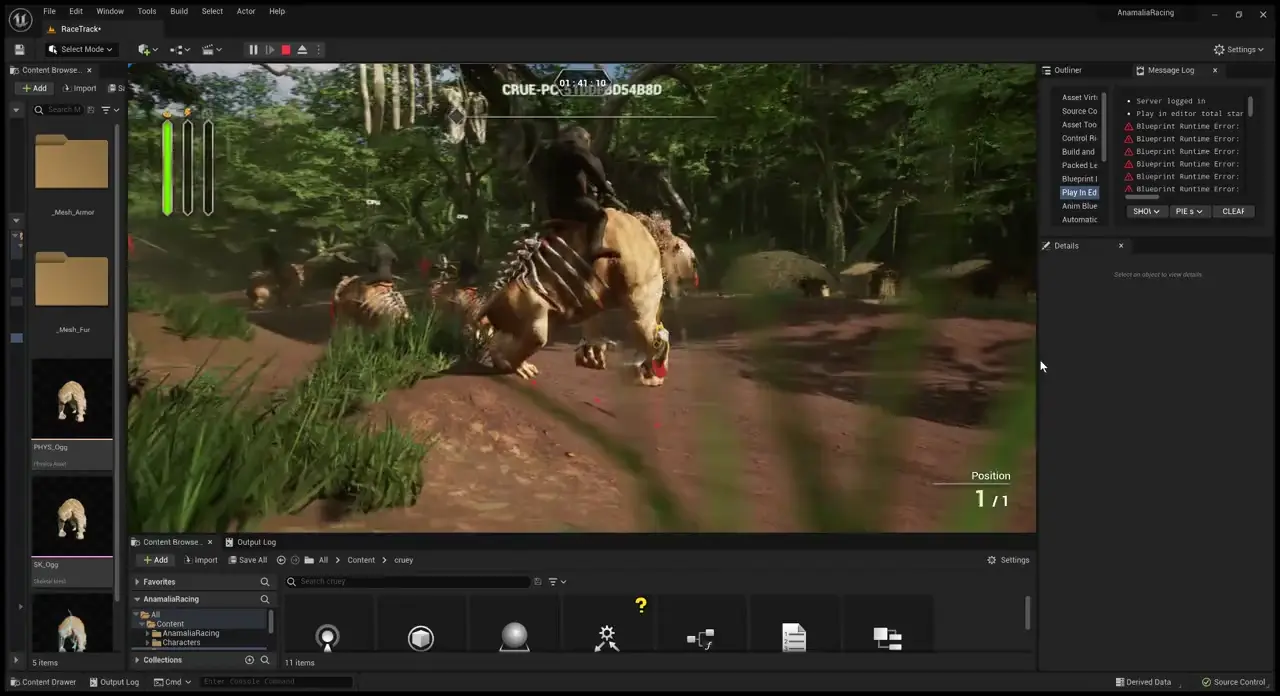
Task: Clear the message log with CLEAR
Action: [x=1233, y=211]
